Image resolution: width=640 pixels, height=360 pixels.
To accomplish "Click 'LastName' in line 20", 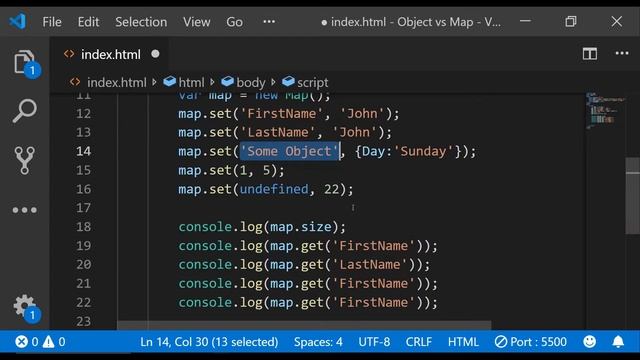I will click(370, 265).
